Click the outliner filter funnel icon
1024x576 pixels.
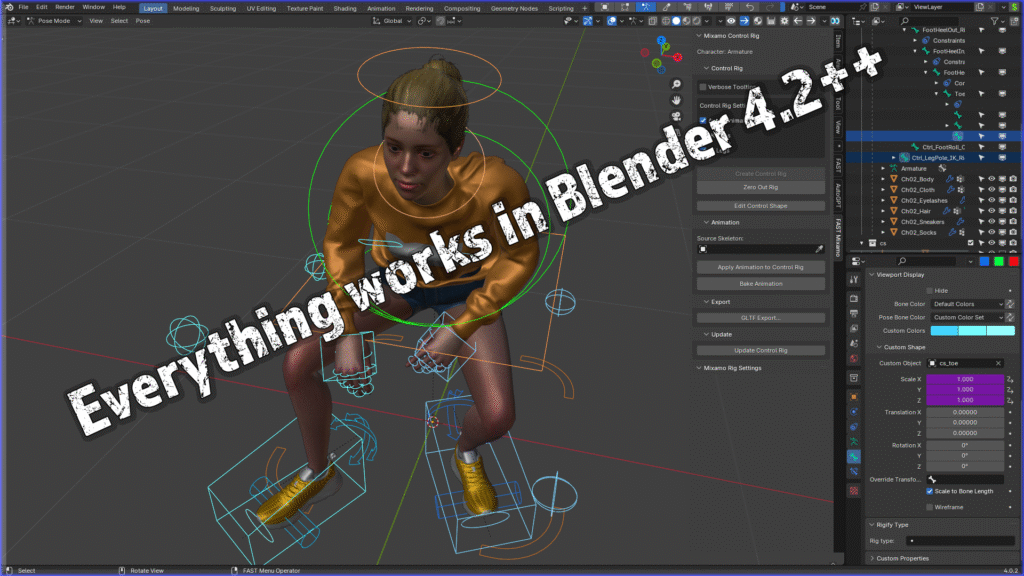point(995,22)
